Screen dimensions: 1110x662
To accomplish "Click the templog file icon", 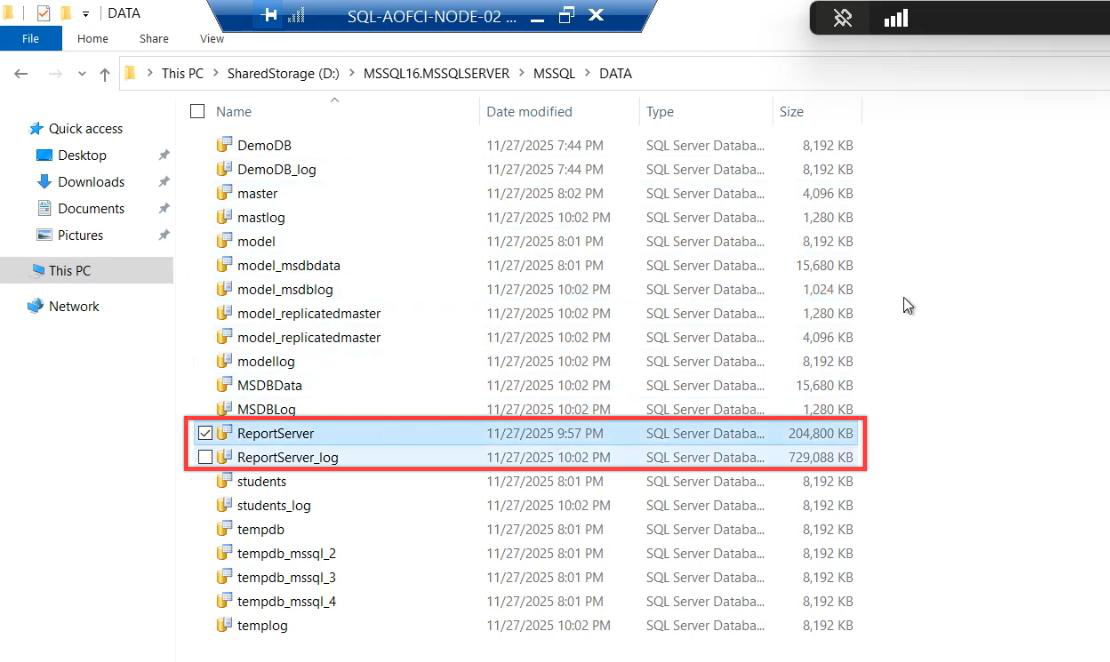I will 224,625.
